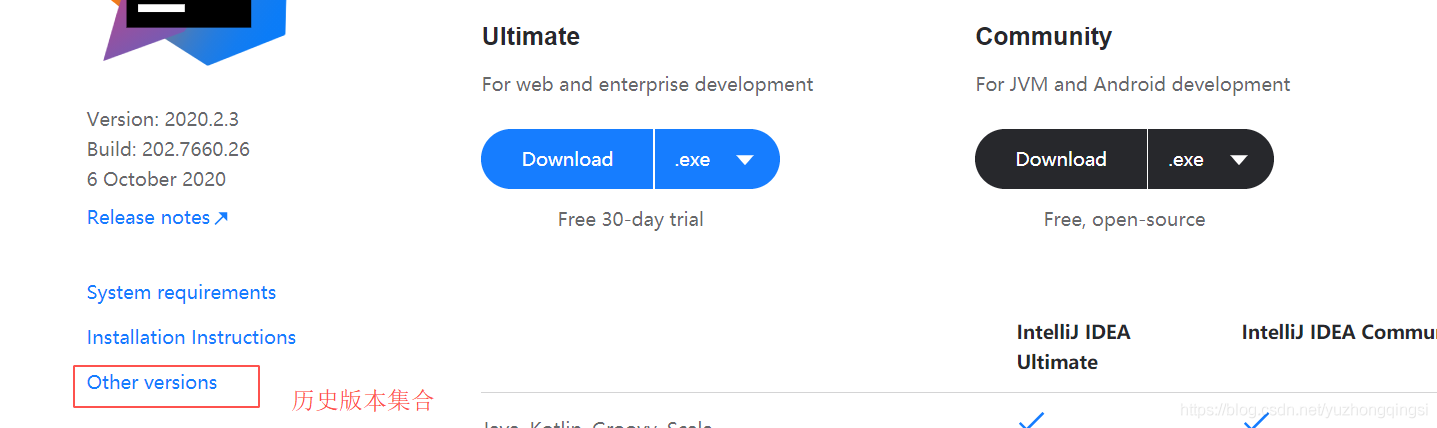The width and height of the screenshot is (1437, 428).
Task: Download the Community edition
Action: tap(1061, 159)
